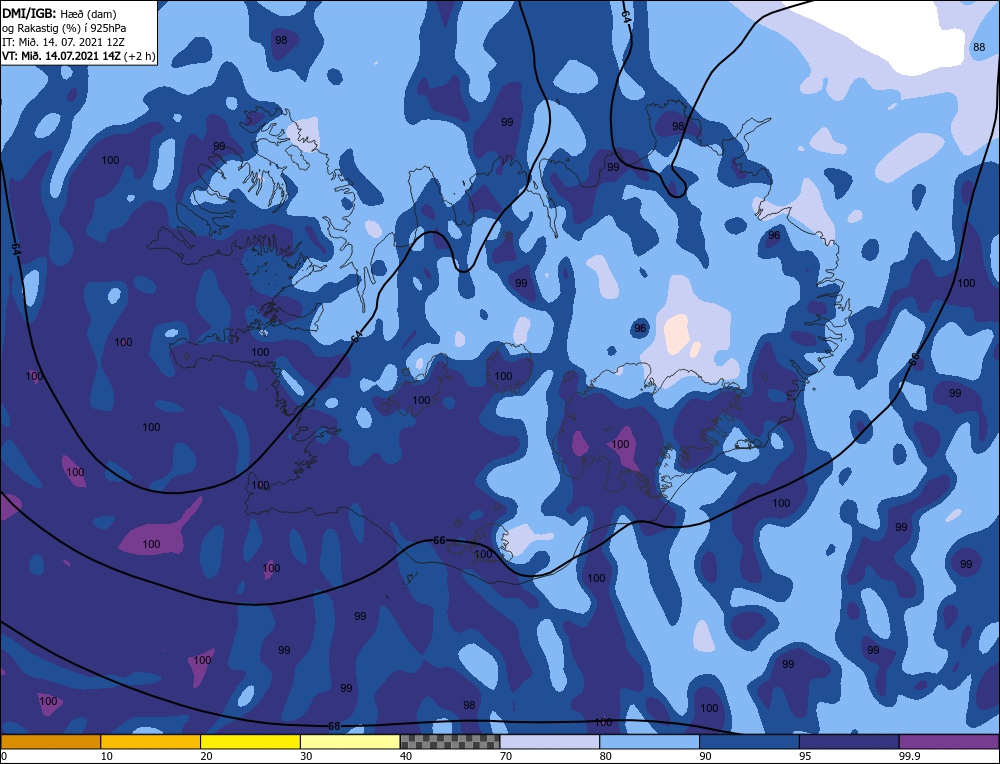The width and height of the screenshot is (1000, 764).
Task: Click the "DMI/IGB: Hæð (dam)" title line
Action: pos(59,13)
